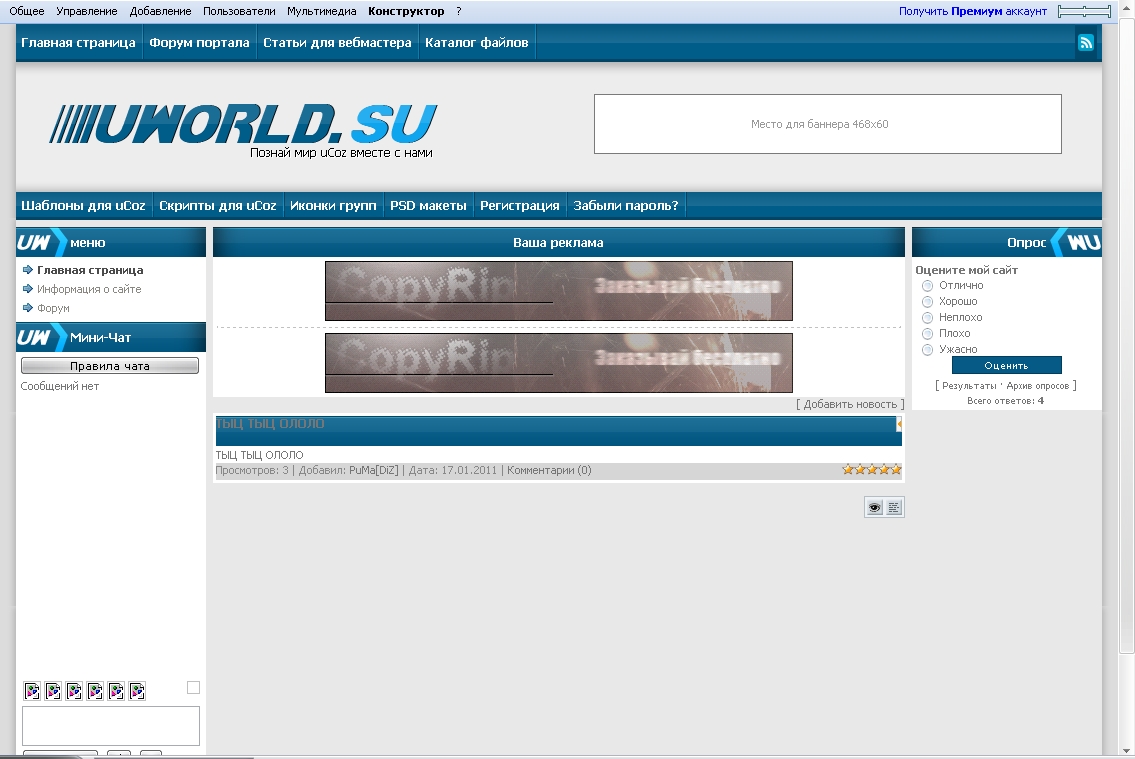
Task: Click the lower CopyRip advertisement banner
Action: [x=559, y=362]
